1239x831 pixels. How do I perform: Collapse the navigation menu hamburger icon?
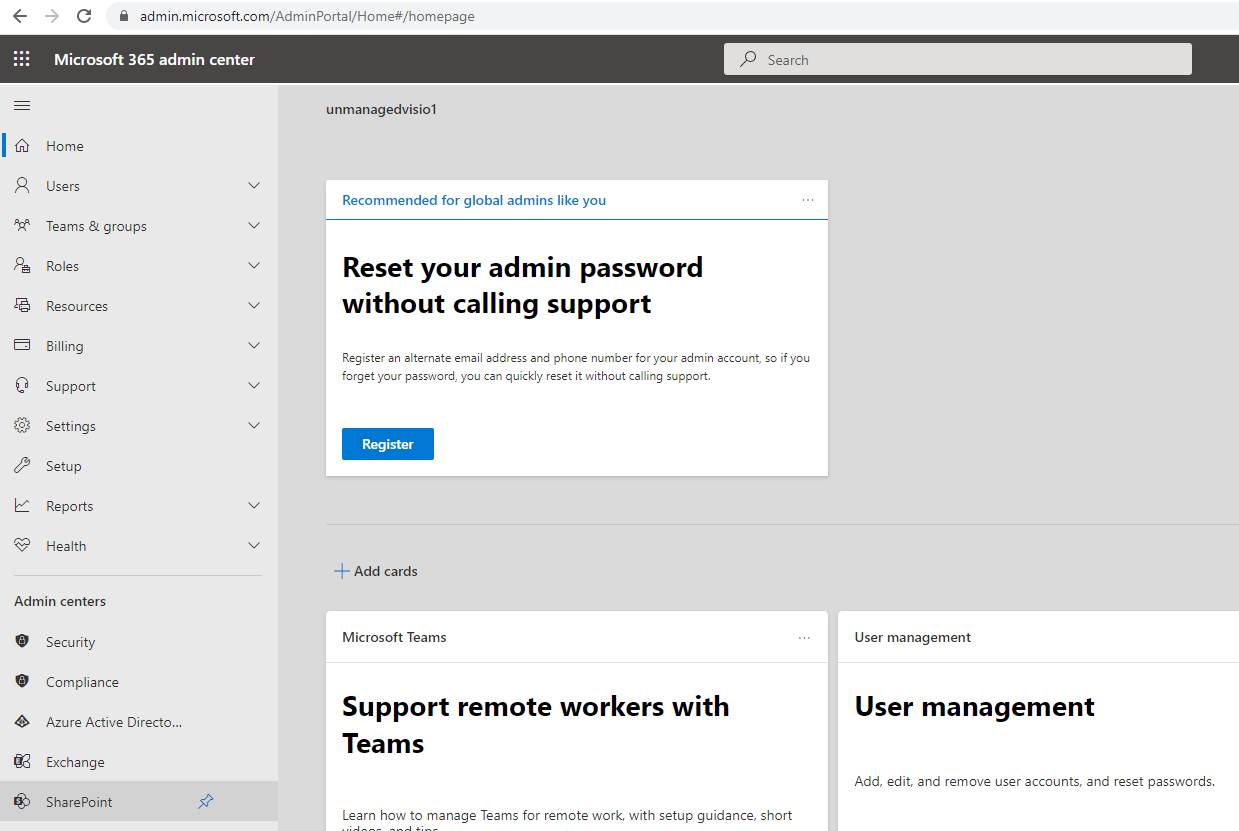(22, 105)
